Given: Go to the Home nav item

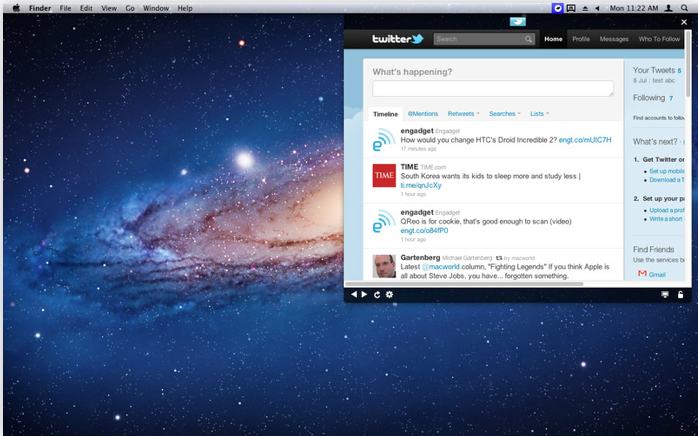Looking at the screenshot, I should tap(553, 39).
